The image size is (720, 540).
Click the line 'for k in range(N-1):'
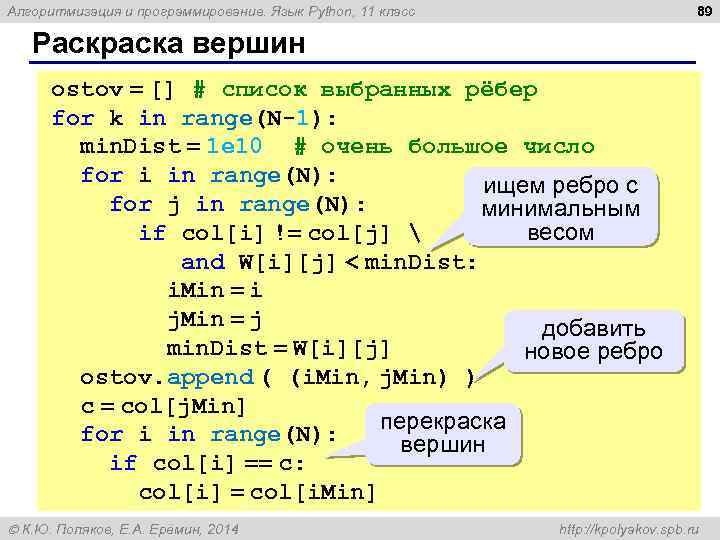coord(194,118)
